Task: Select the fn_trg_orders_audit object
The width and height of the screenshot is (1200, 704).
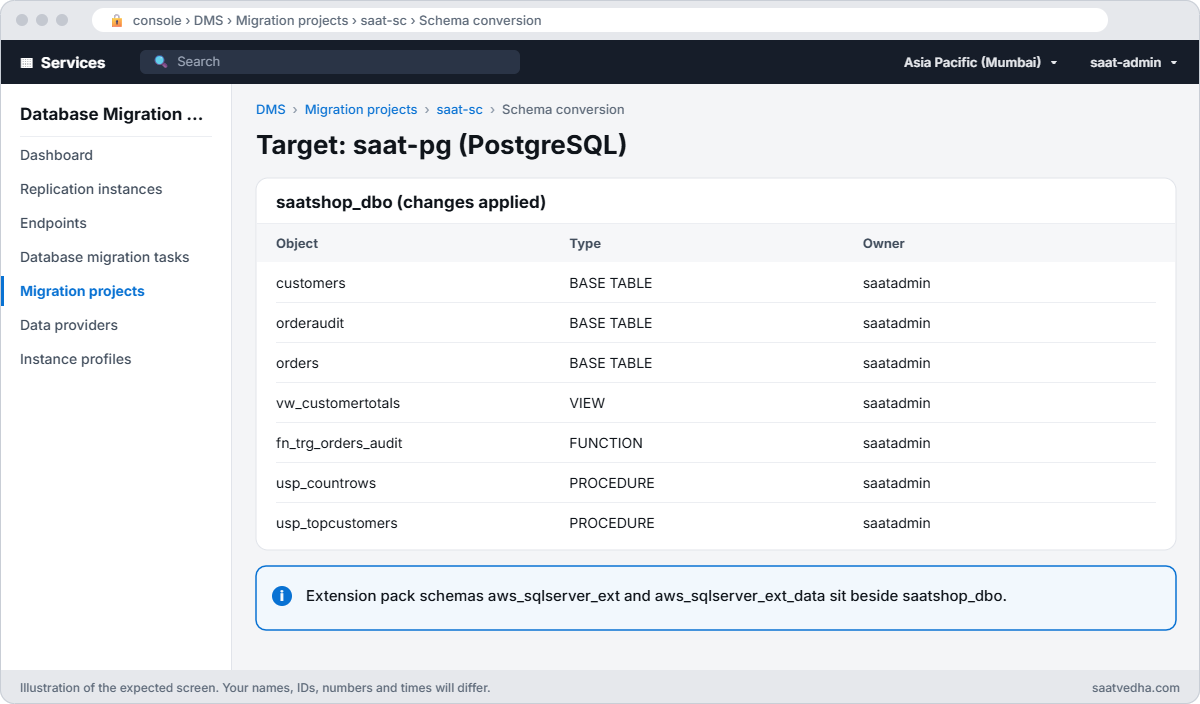Action: click(x=339, y=443)
